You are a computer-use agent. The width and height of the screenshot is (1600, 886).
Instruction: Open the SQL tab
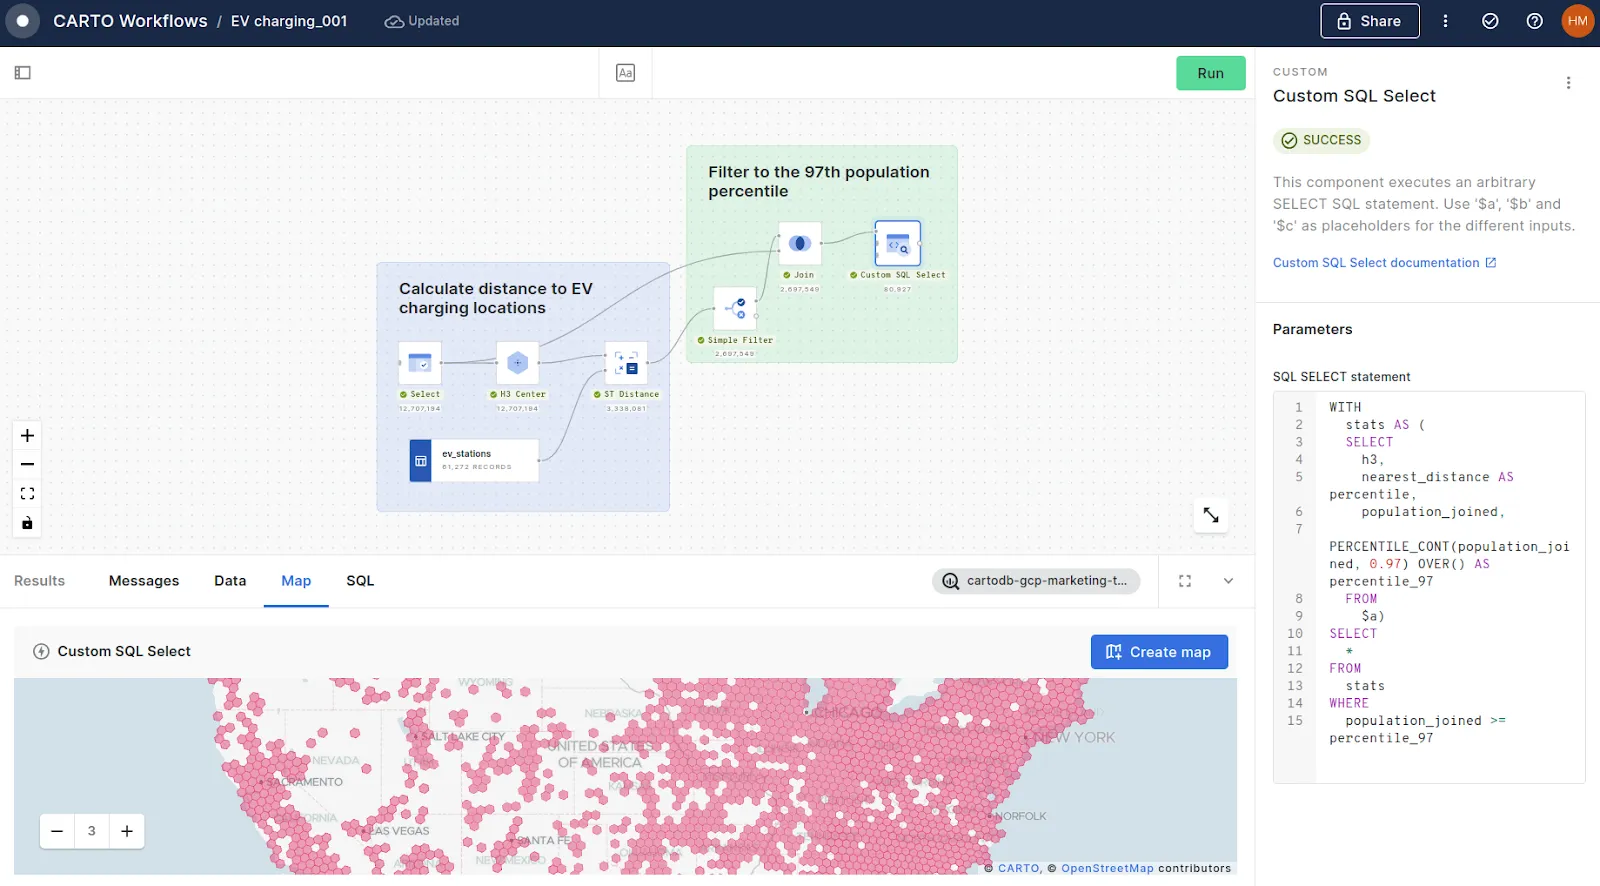click(360, 581)
